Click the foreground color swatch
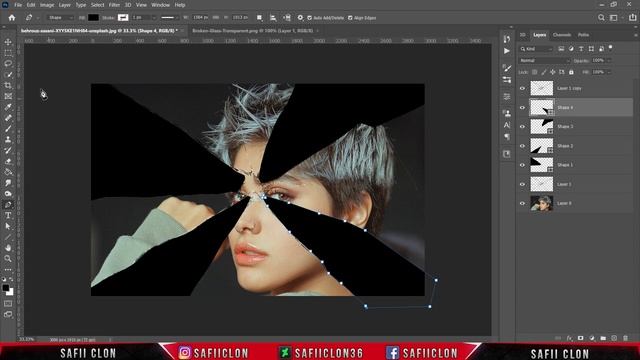Viewport: 640px width, 360px height. (6, 288)
